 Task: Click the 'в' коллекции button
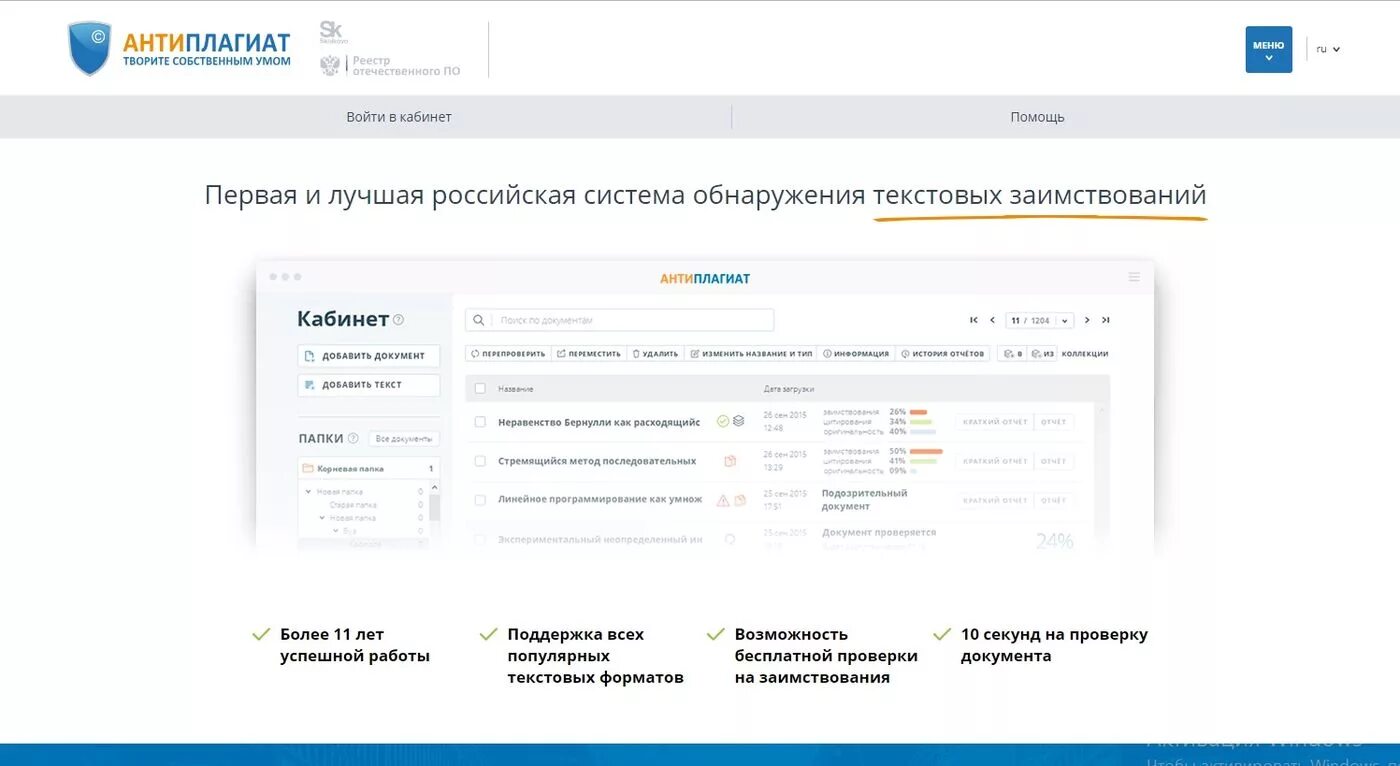click(x=1012, y=353)
